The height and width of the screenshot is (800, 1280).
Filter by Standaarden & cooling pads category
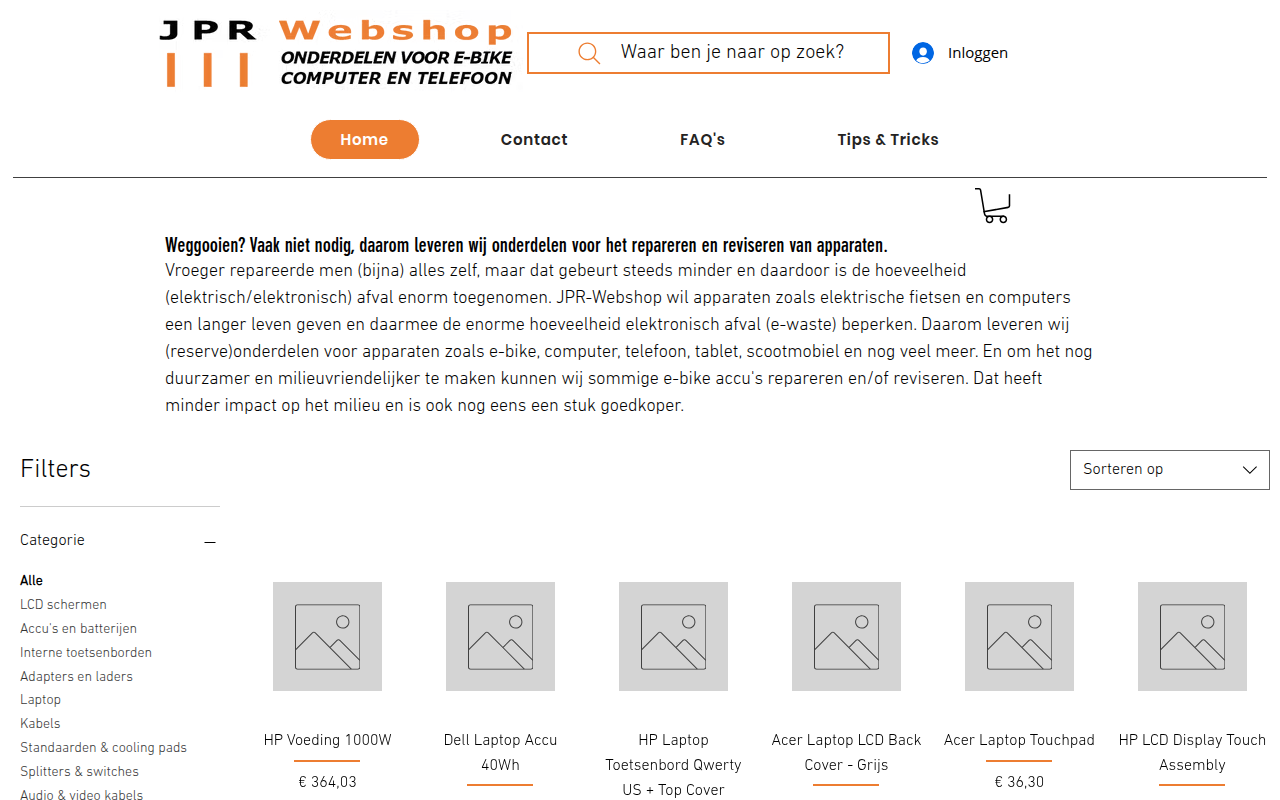point(103,748)
